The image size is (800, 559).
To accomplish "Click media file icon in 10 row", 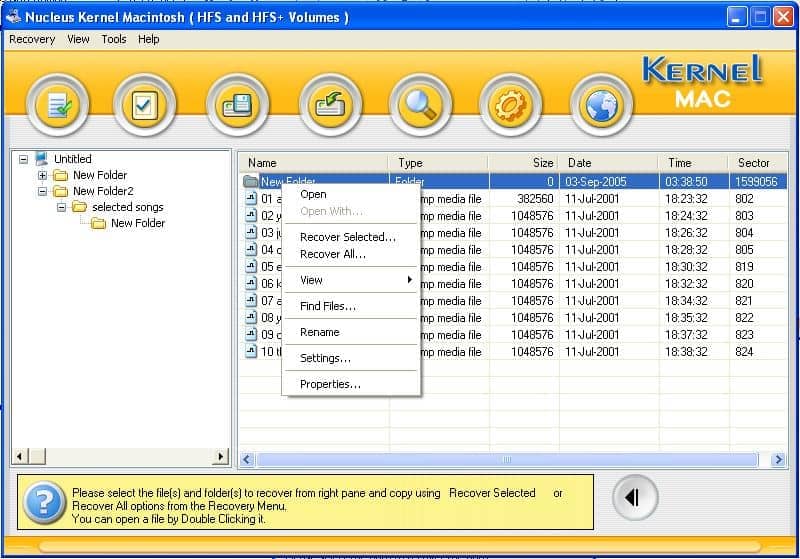I will (x=251, y=351).
